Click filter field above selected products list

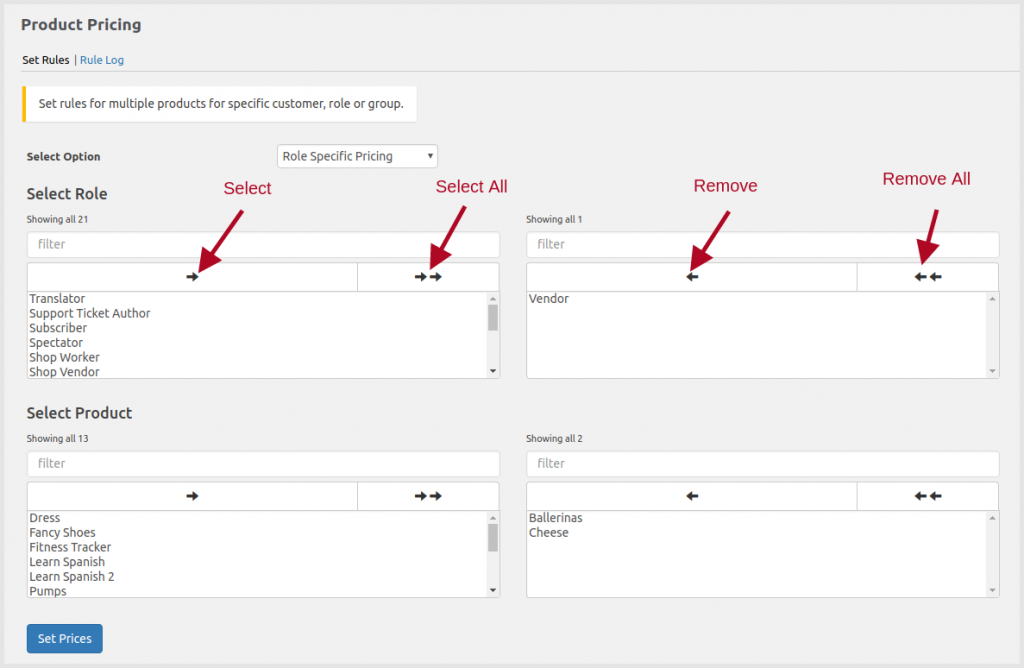pyautogui.click(x=762, y=463)
